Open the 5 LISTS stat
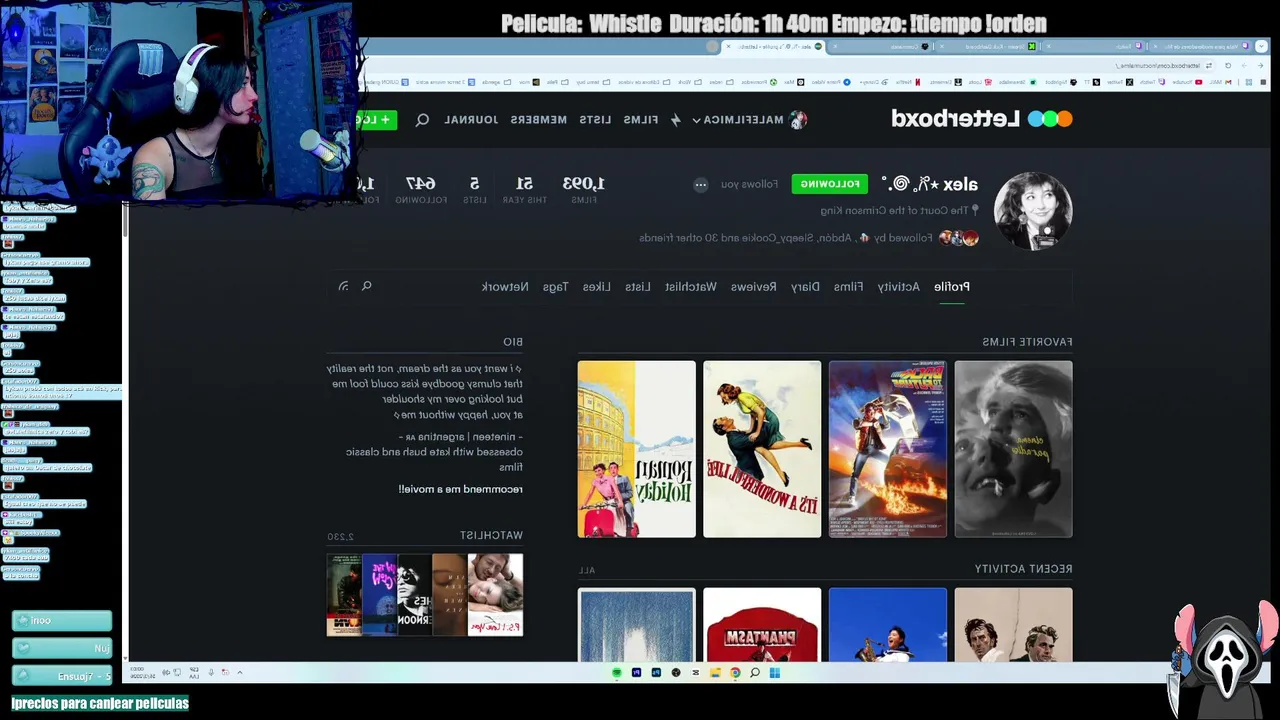Viewport: 1280px width, 720px height. click(x=475, y=189)
